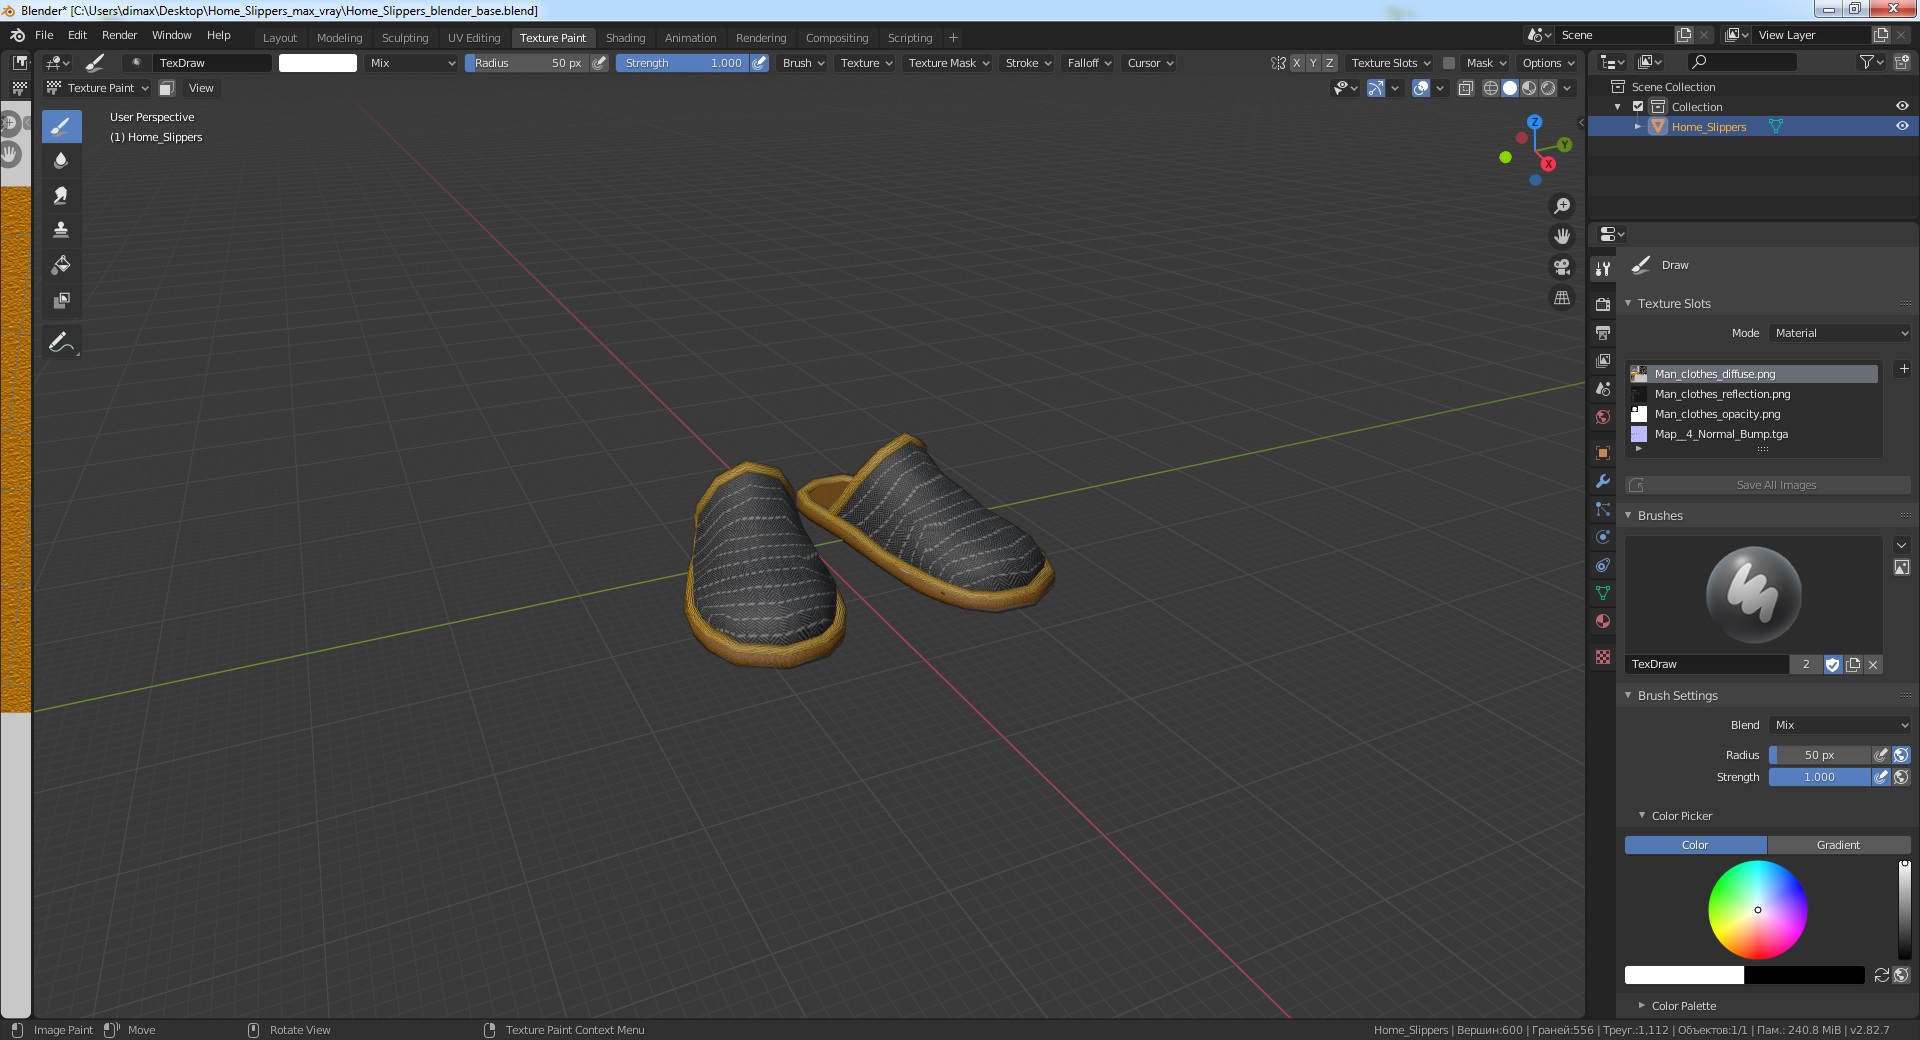Open the Material properties tab
The height and width of the screenshot is (1040, 1920).
(1603, 621)
